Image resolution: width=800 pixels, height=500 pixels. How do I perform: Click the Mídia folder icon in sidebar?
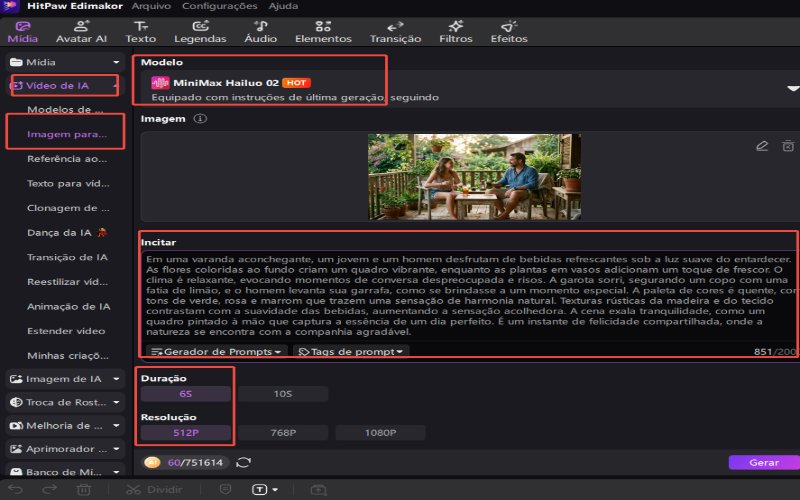coord(16,62)
